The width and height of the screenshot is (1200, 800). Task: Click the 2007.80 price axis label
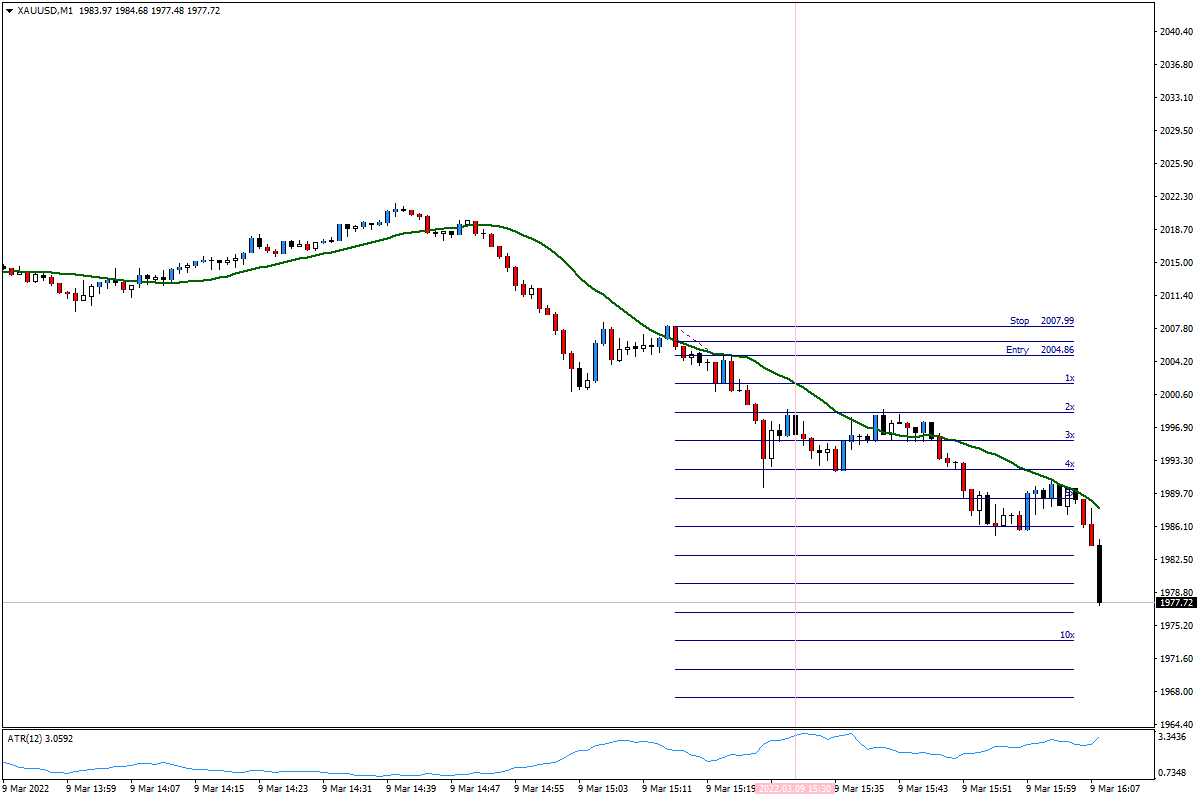1177,329
